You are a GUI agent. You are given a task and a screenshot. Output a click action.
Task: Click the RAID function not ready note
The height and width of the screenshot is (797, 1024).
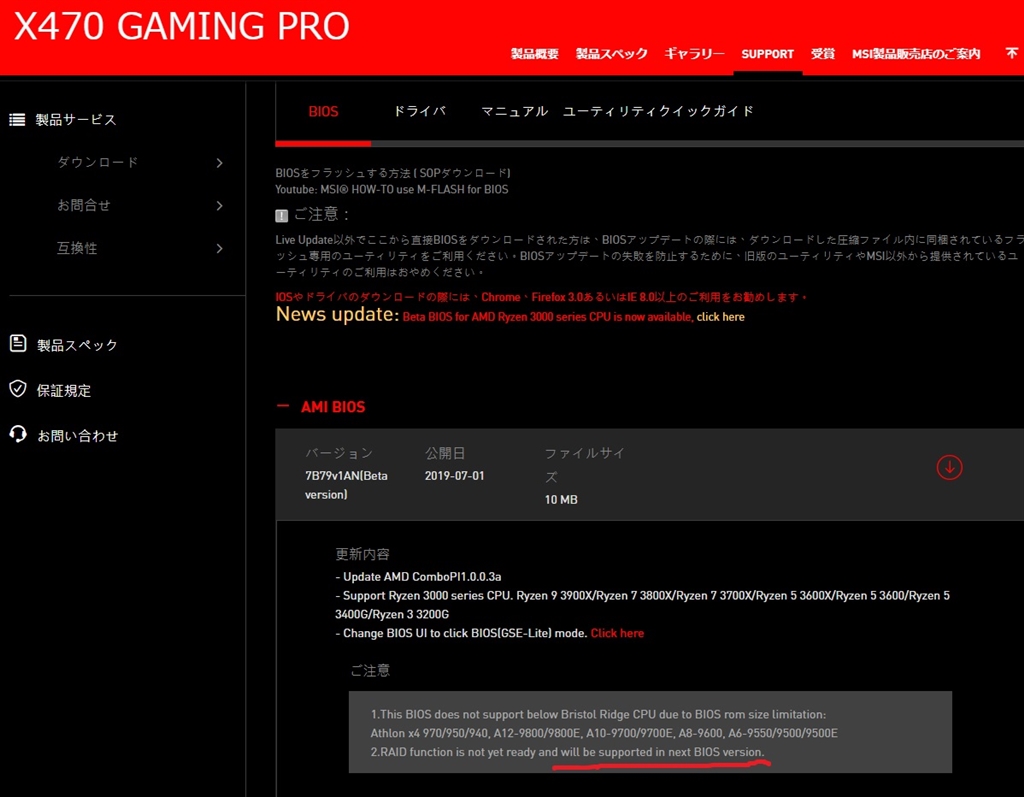(x=567, y=752)
